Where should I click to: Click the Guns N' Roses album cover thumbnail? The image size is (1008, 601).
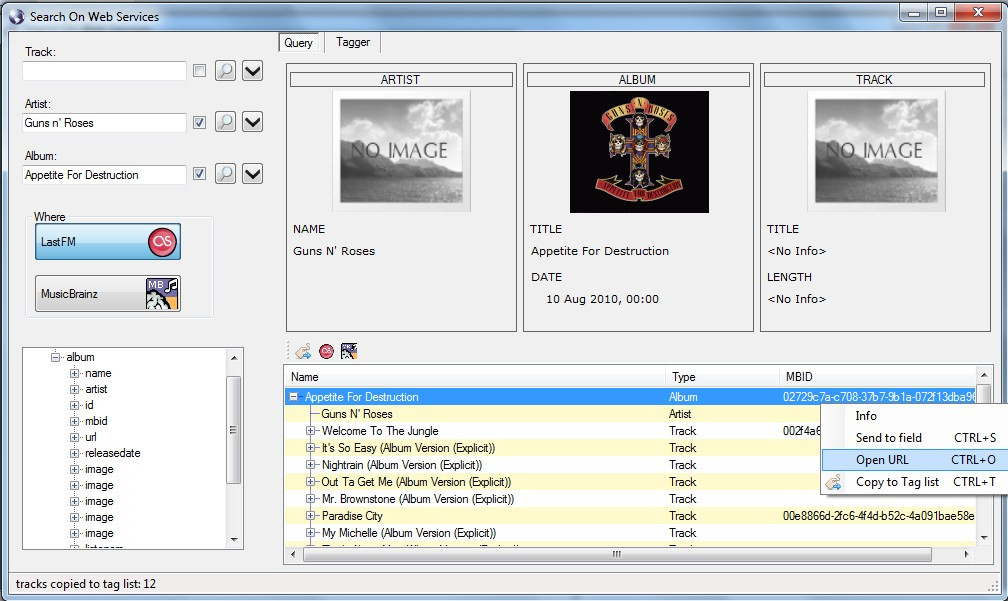click(640, 152)
